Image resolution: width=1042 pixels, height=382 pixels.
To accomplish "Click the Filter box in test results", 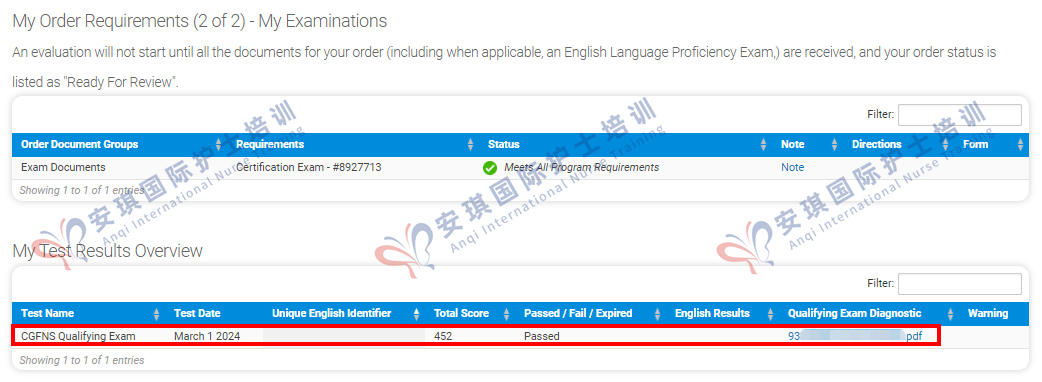I will pos(960,284).
